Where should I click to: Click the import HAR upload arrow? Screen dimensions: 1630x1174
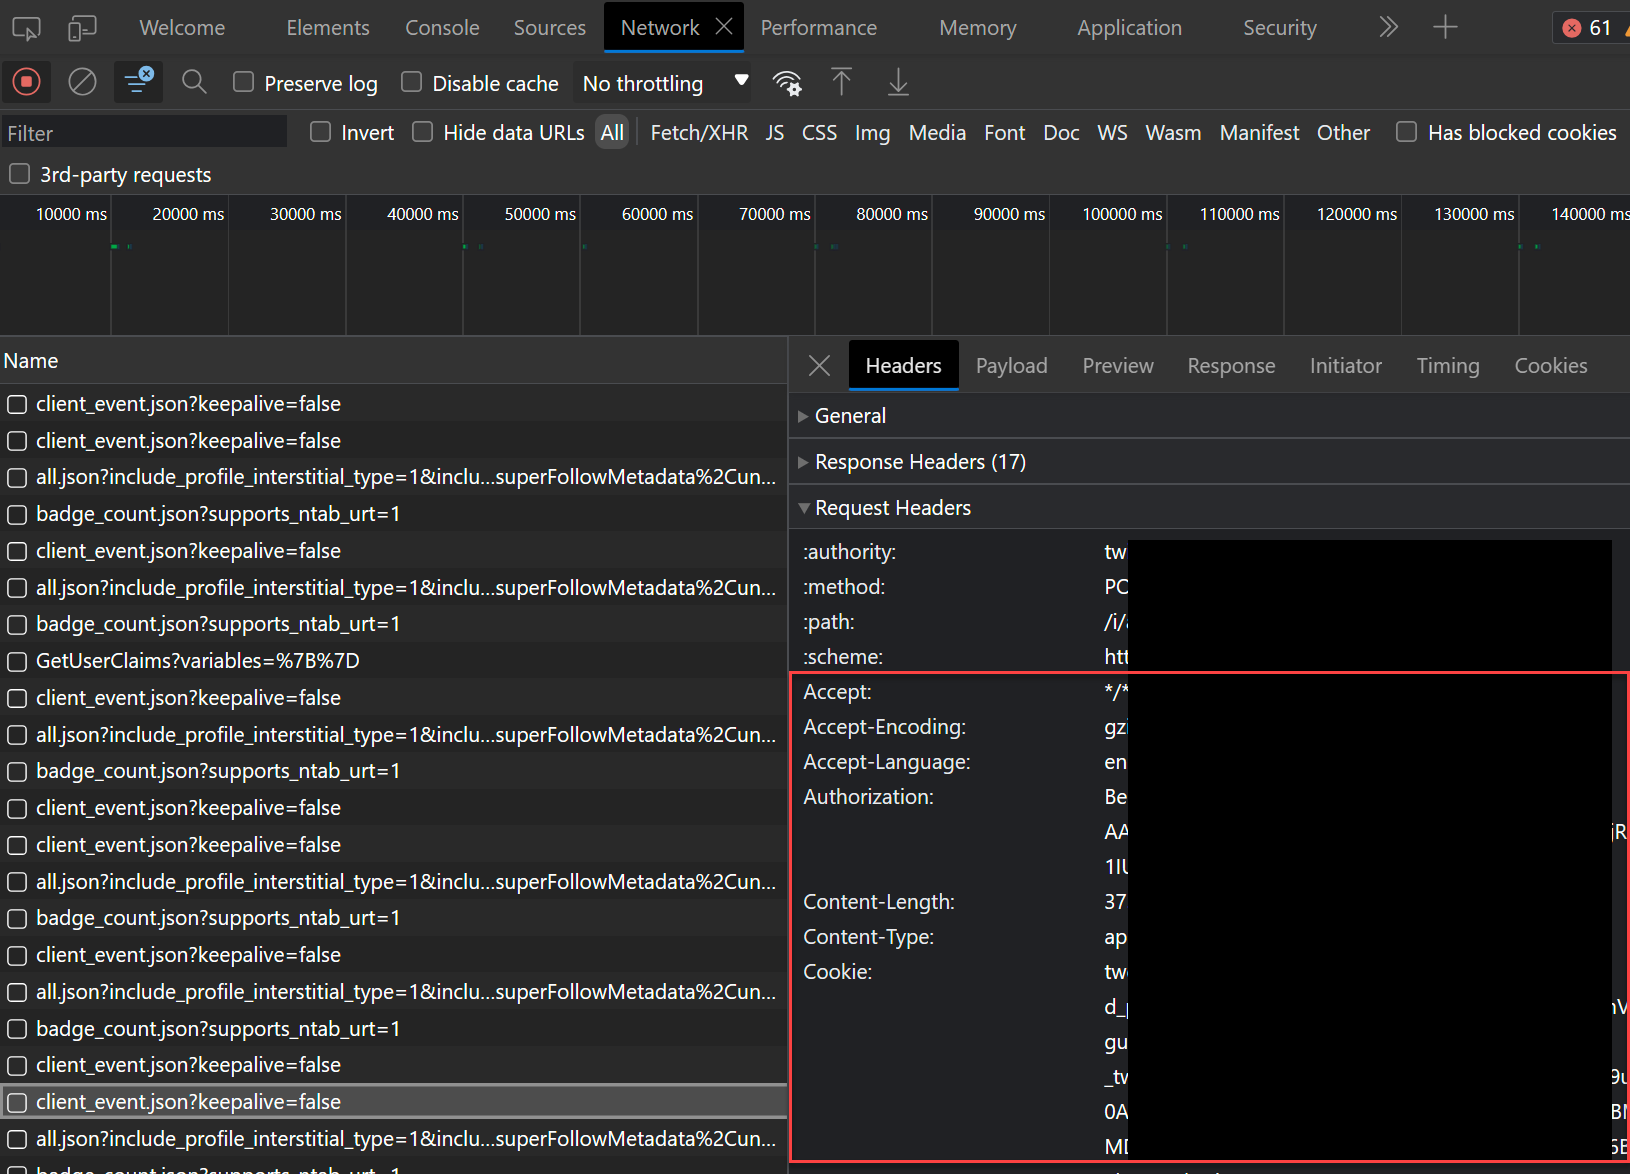(842, 82)
